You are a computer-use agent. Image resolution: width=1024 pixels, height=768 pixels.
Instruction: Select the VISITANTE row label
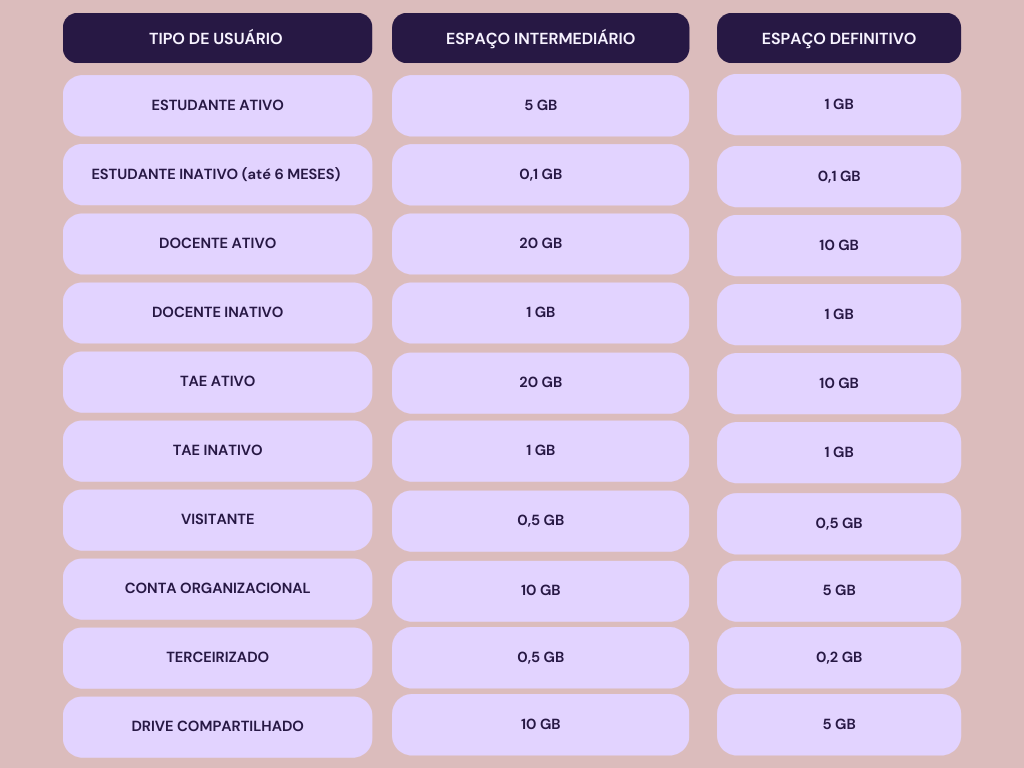tap(217, 519)
